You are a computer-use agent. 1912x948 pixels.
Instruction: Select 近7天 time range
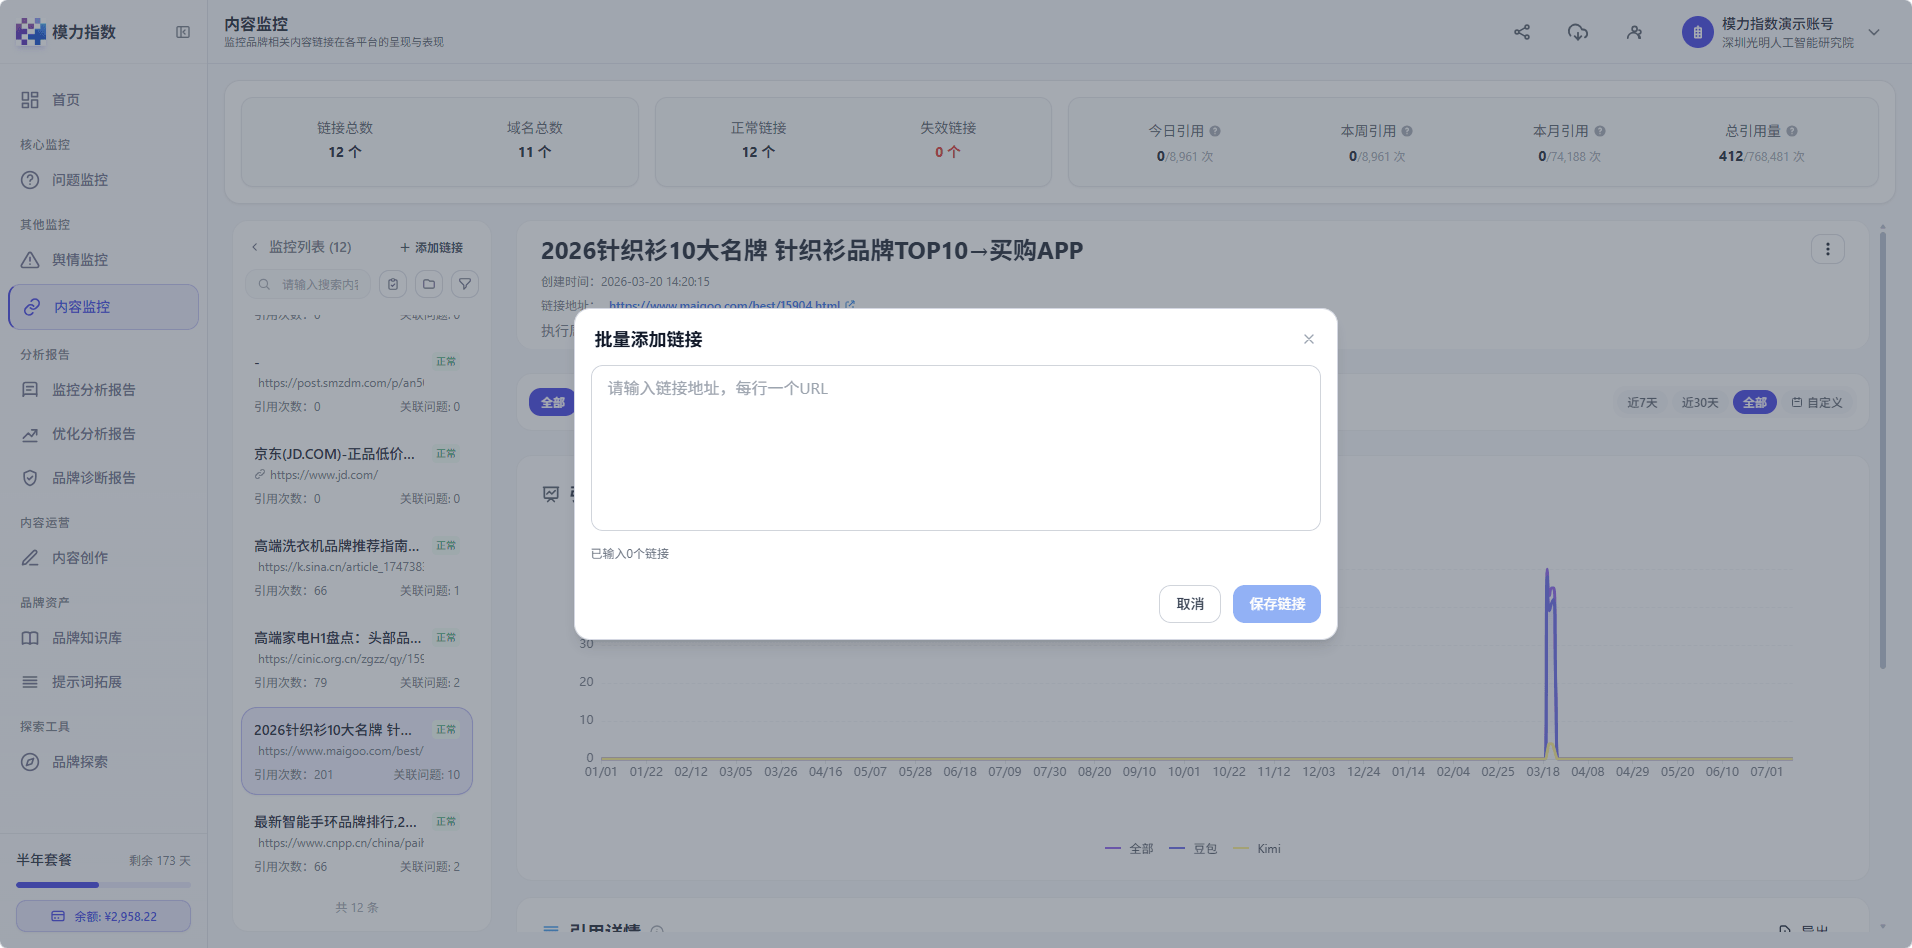coord(1642,403)
